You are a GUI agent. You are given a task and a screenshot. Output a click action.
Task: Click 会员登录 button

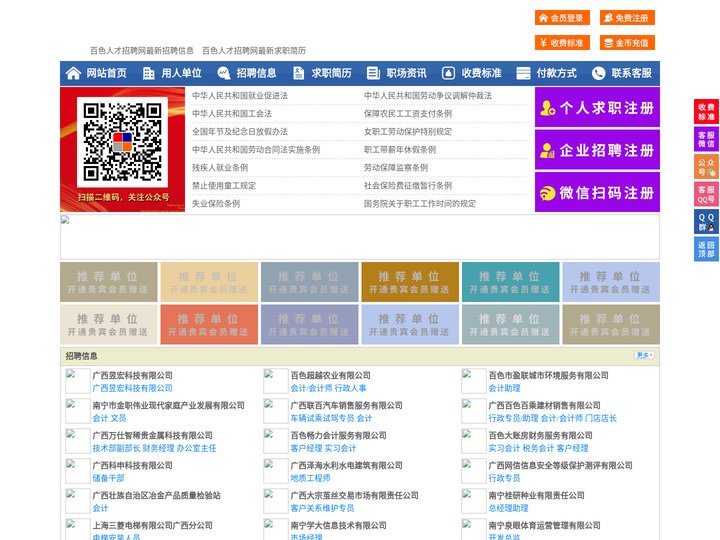[x=562, y=18]
